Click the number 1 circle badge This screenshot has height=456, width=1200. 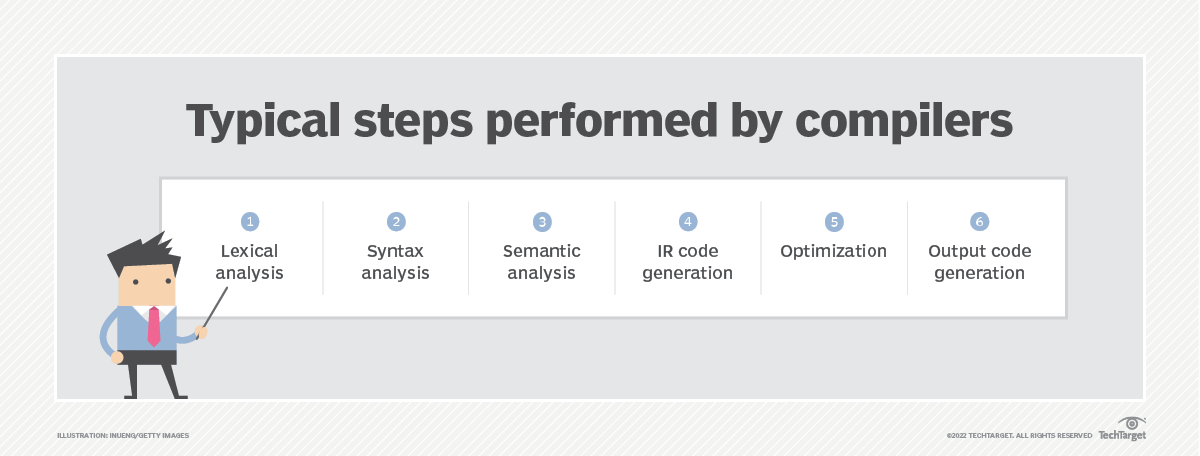(x=250, y=221)
